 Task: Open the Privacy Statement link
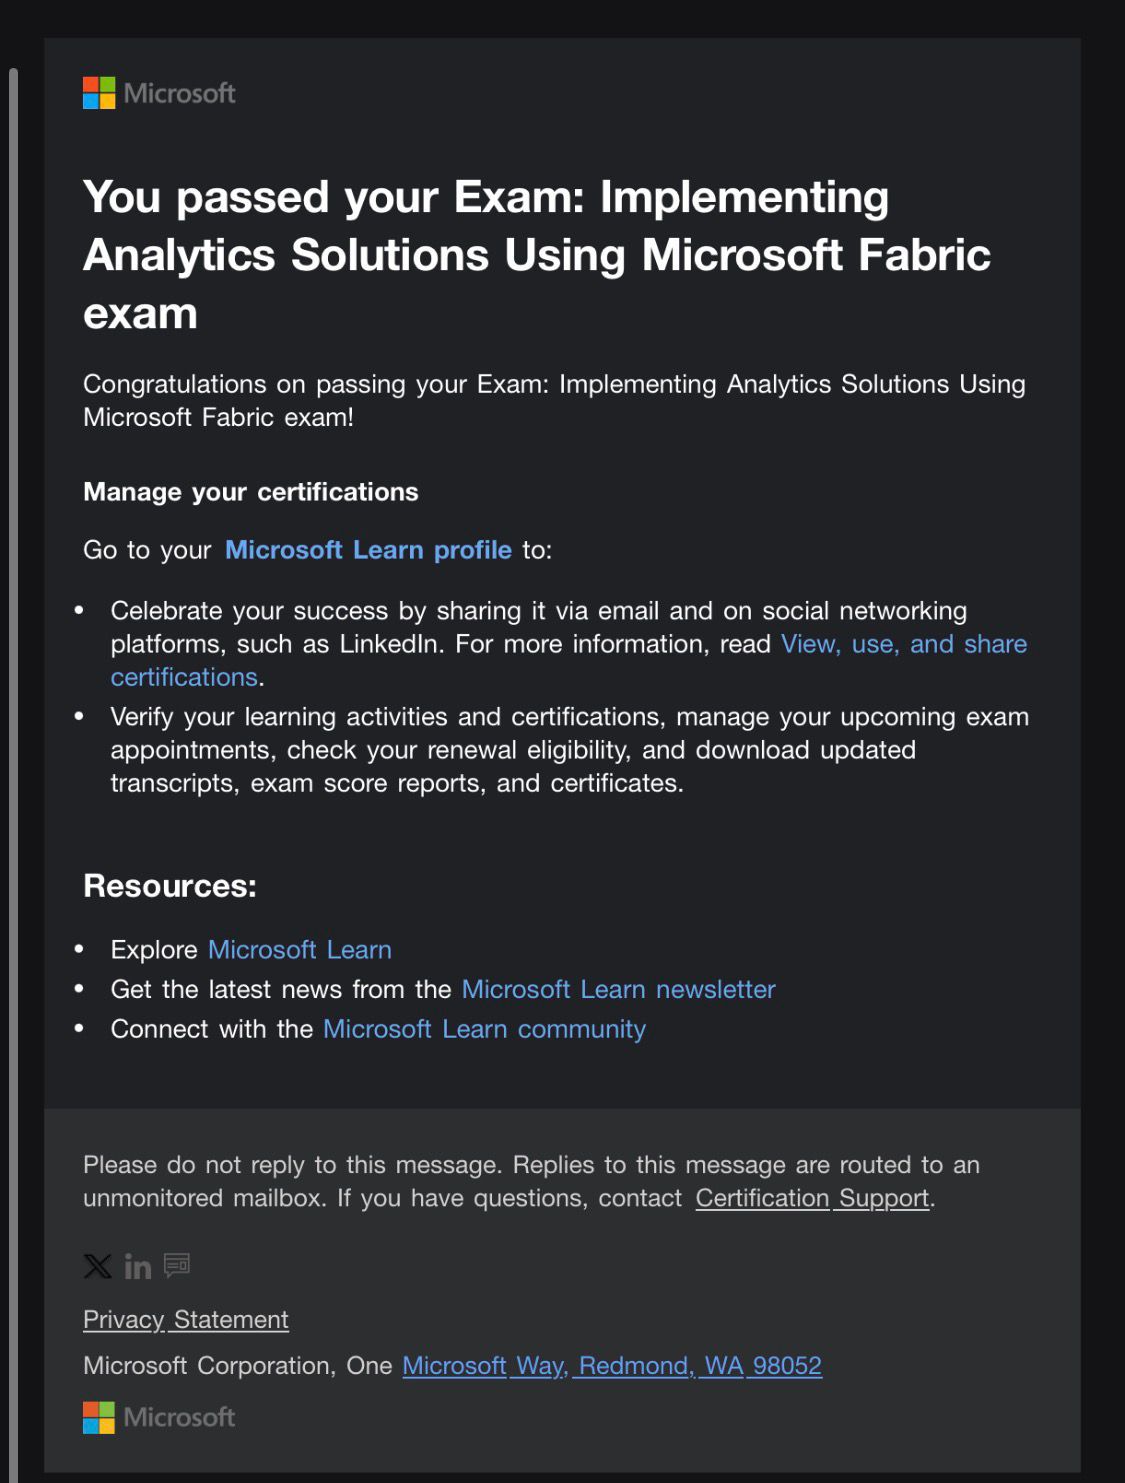[x=186, y=1320]
